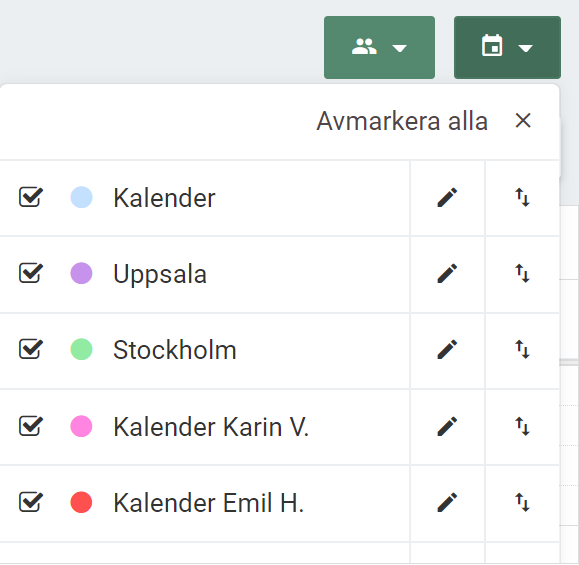Open the calendar icon dropdown button
The height and width of the screenshot is (565, 579).
507,47
